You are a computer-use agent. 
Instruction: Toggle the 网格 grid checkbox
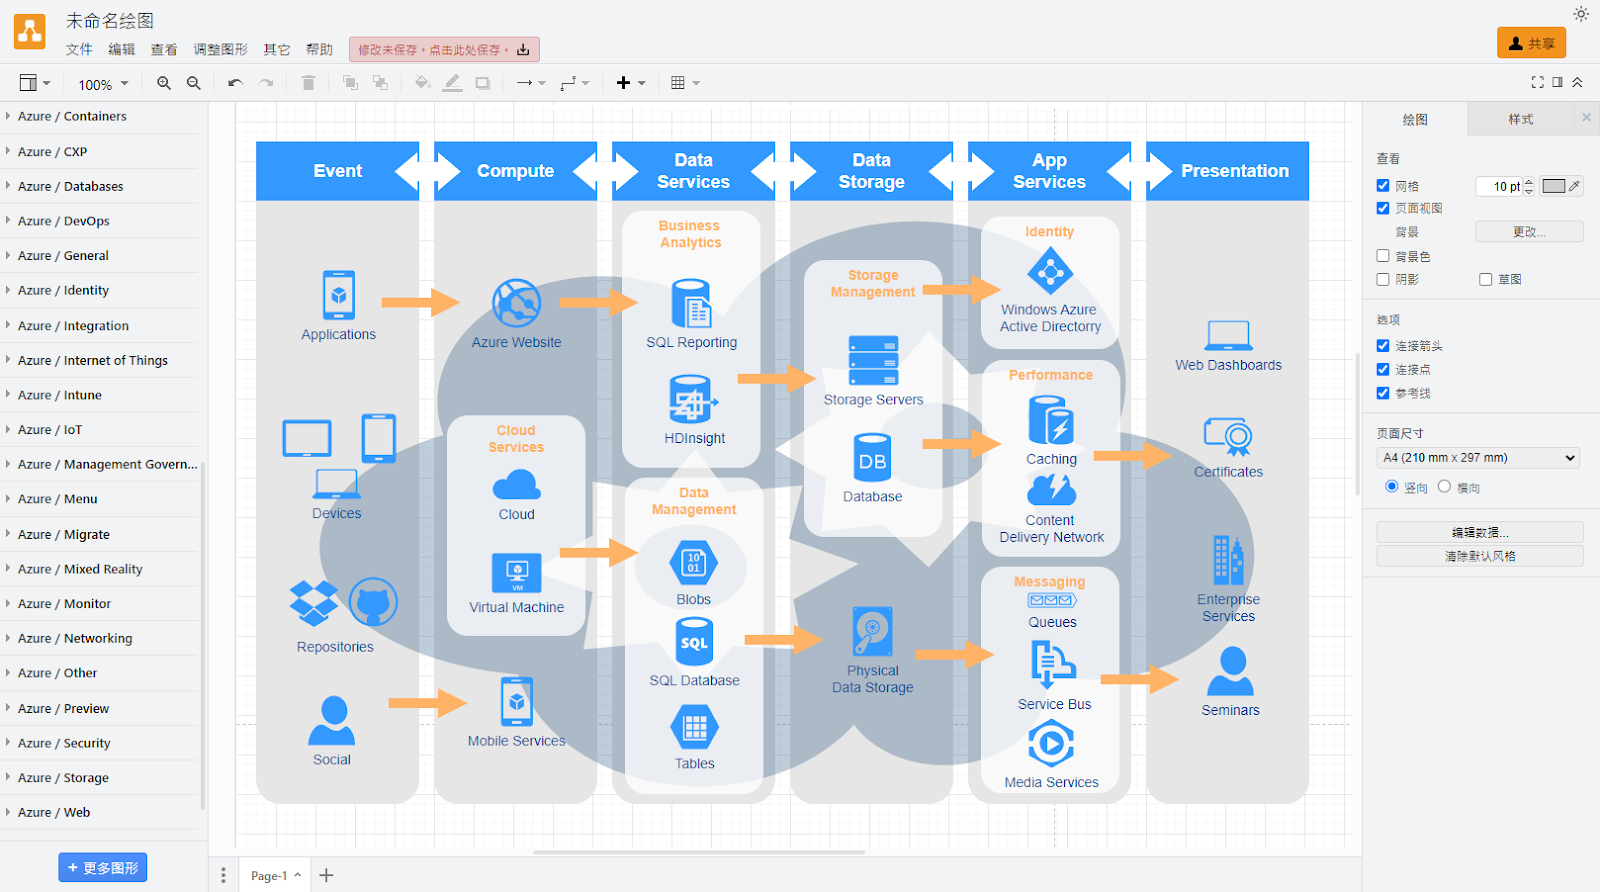(x=1383, y=185)
